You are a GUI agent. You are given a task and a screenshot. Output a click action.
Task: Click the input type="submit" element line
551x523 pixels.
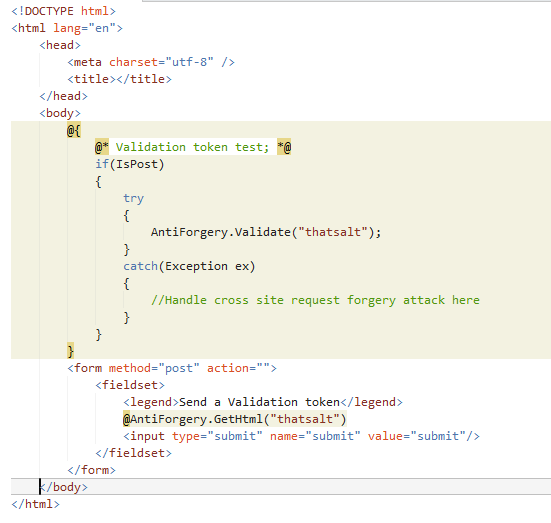pyautogui.click(x=301, y=436)
